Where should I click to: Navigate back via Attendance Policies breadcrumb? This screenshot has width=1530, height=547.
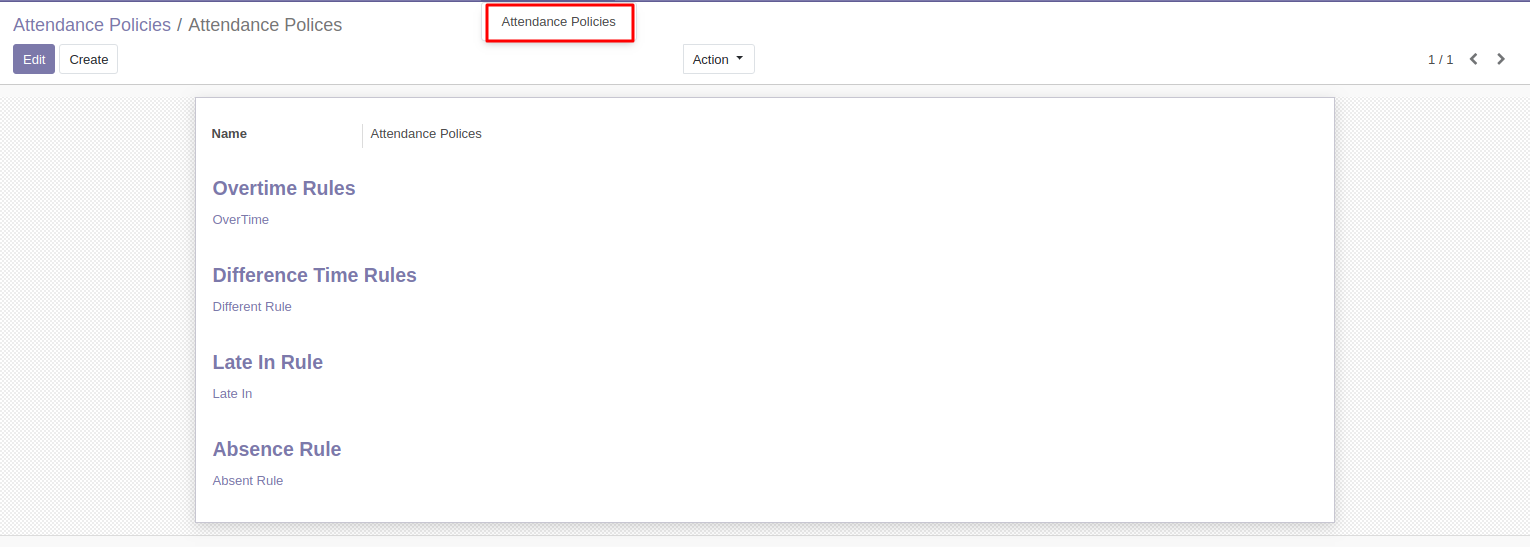(92, 25)
